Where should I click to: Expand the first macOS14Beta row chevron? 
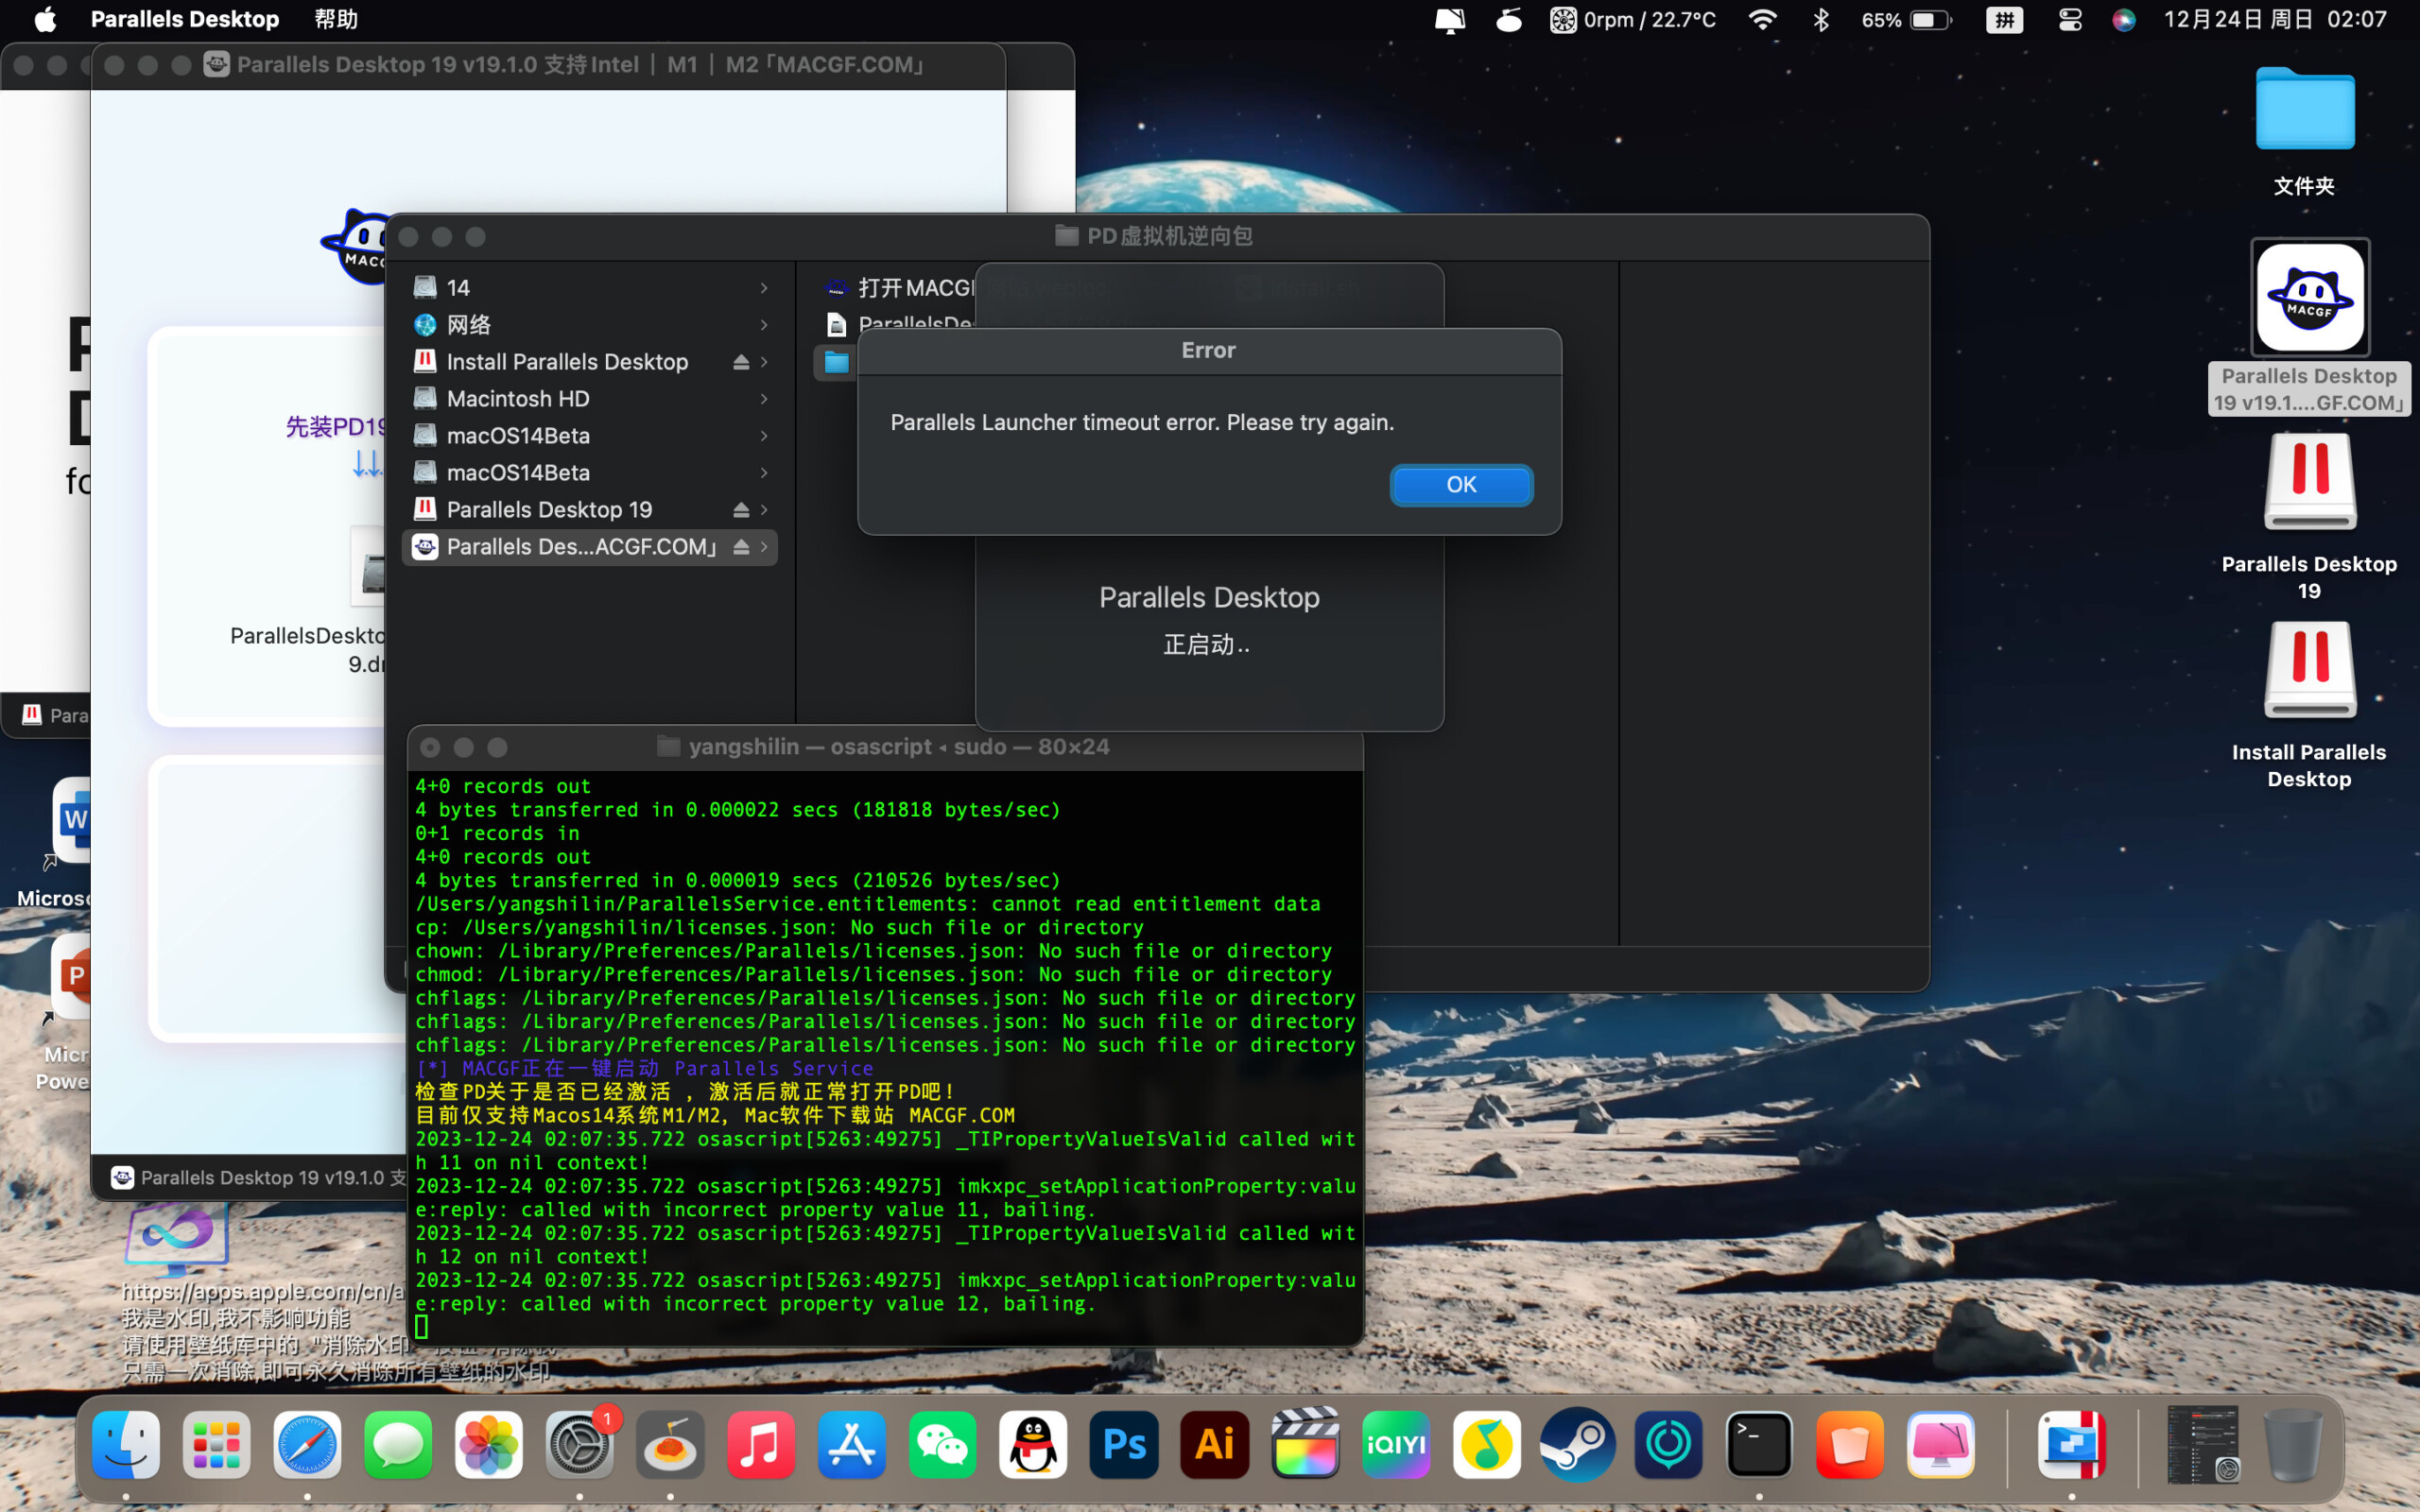coord(764,436)
